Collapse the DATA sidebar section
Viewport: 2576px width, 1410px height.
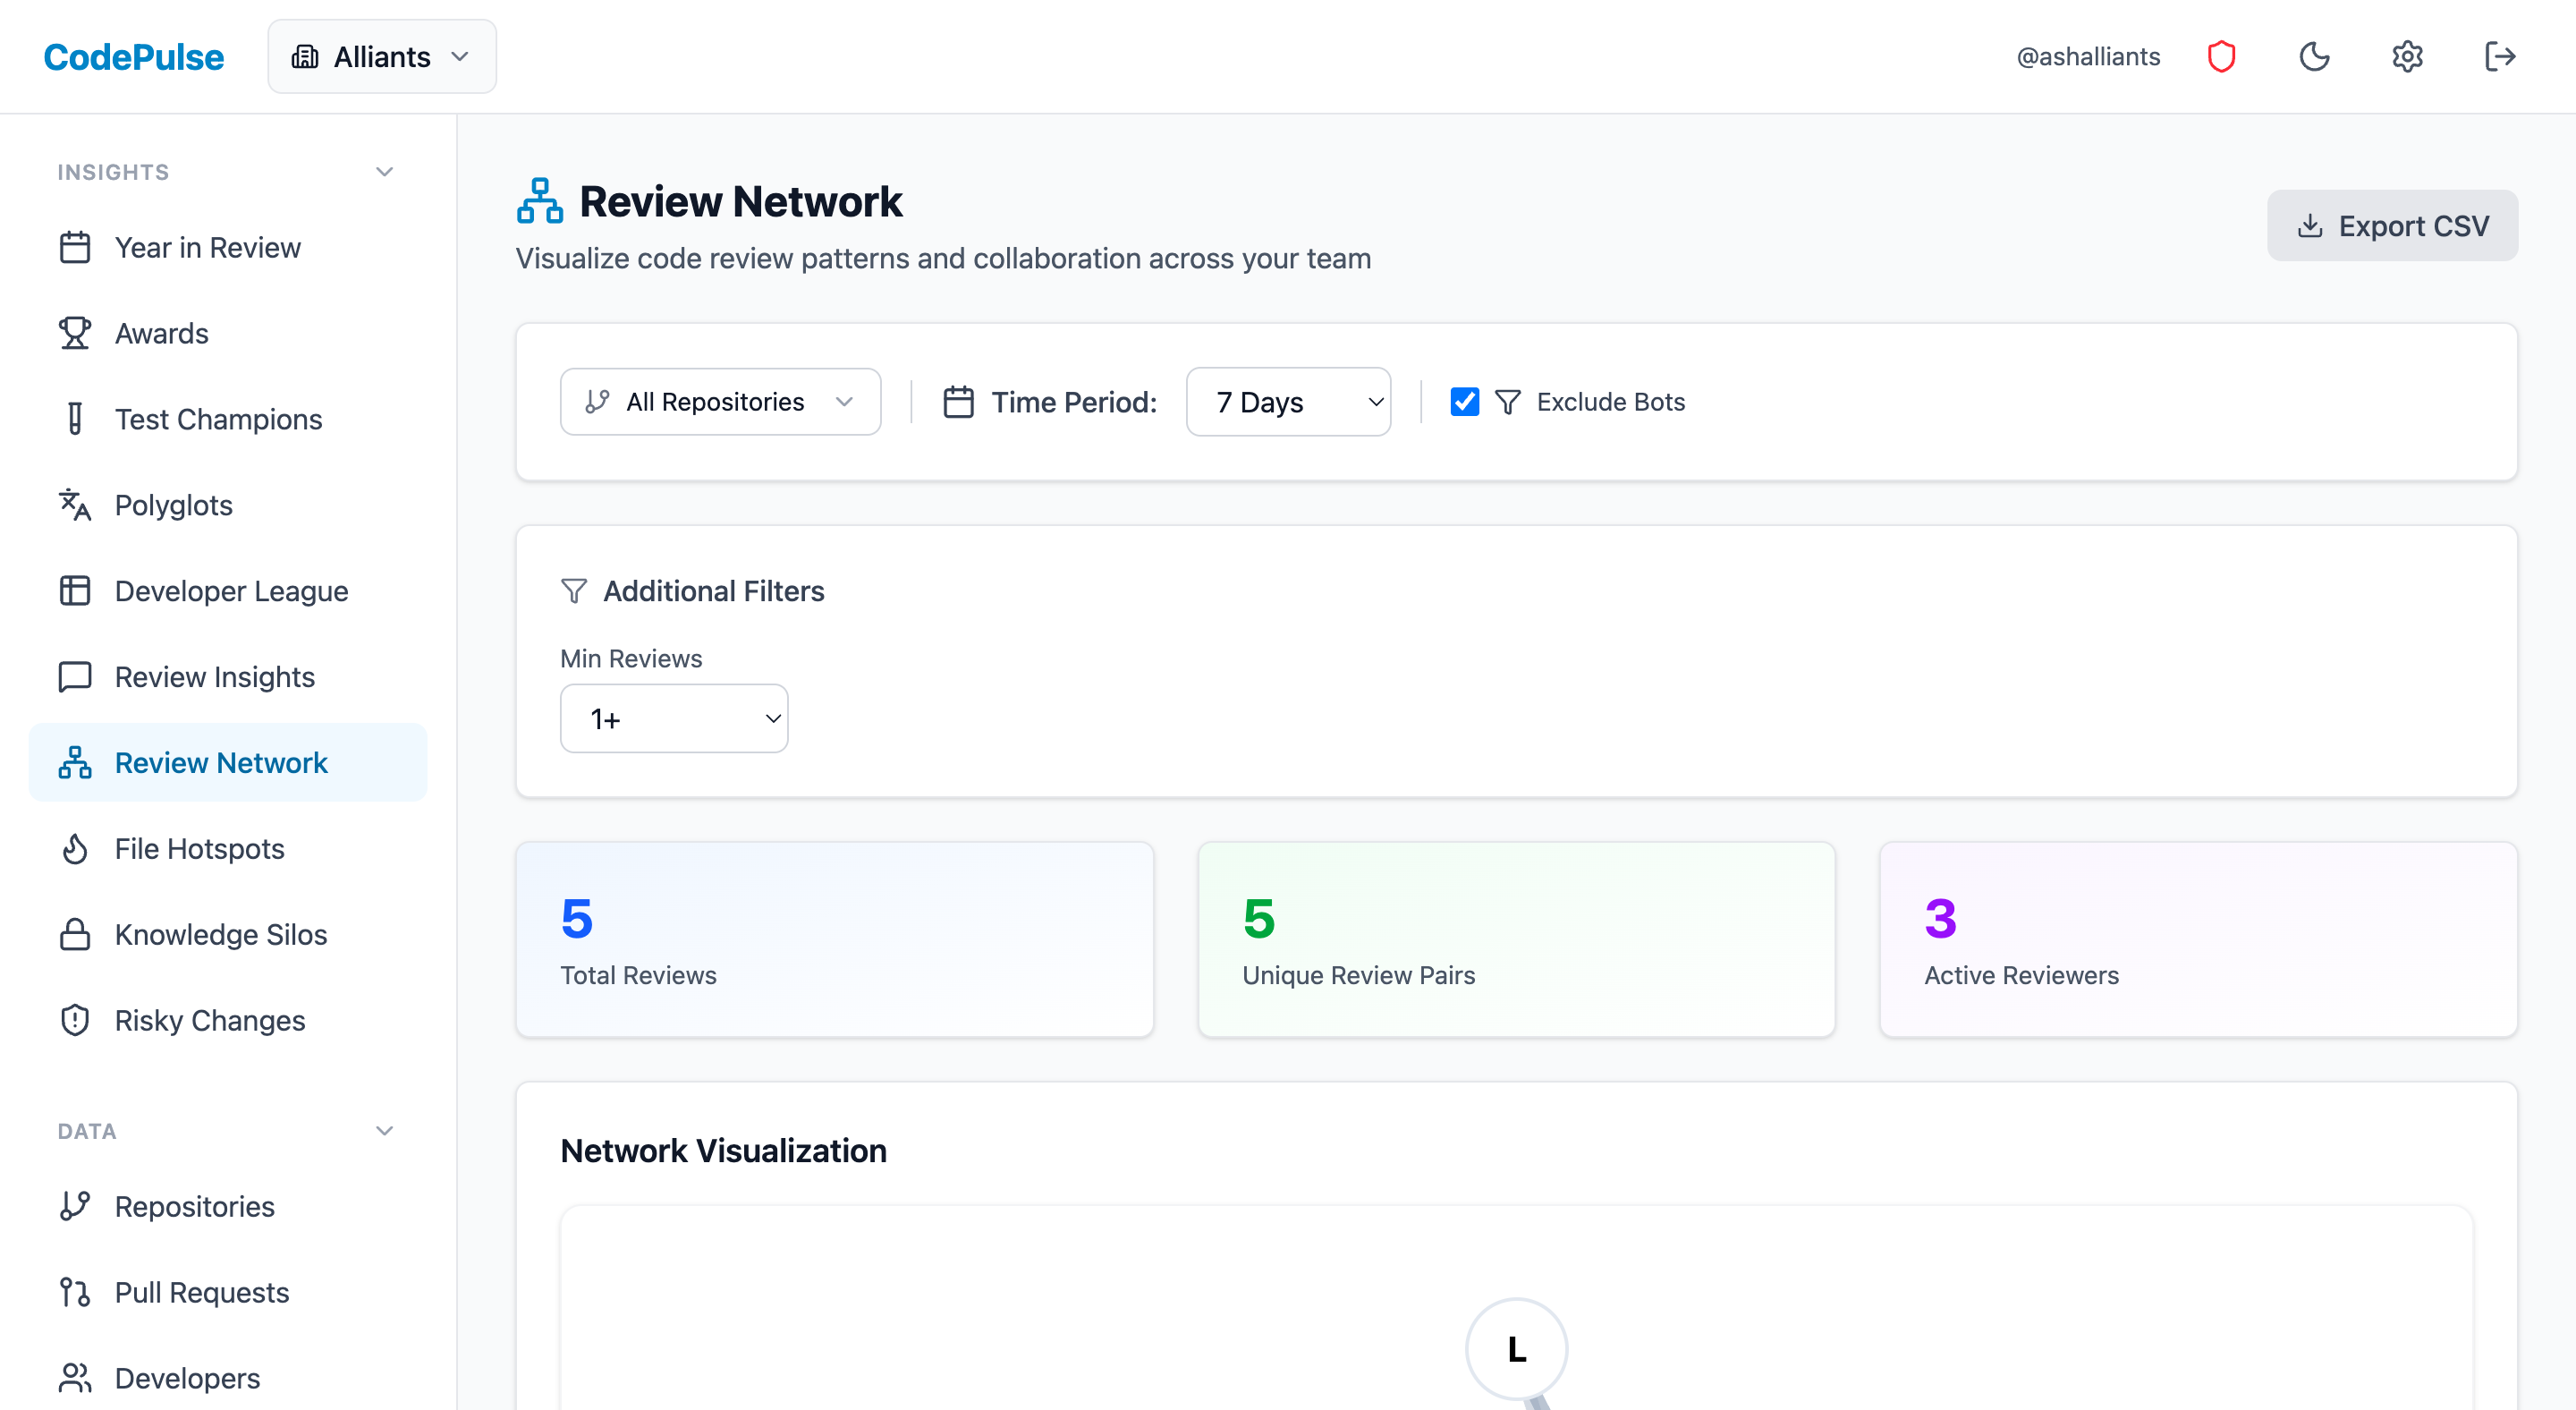[384, 1130]
